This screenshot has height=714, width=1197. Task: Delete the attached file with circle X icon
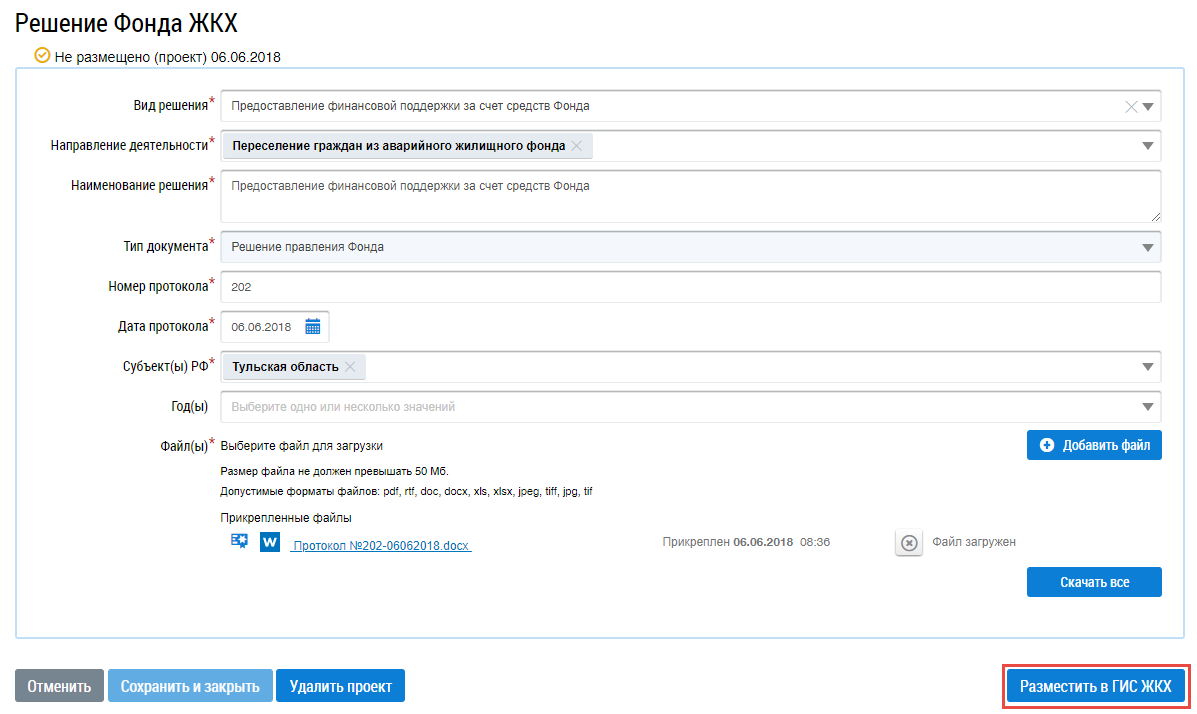click(908, 542)
